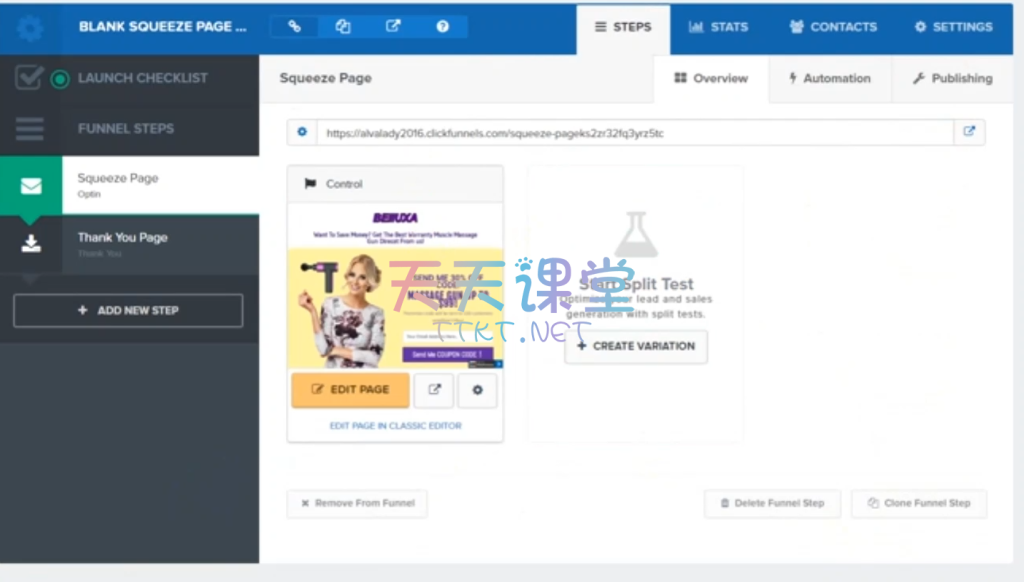
Task: Click the copy funnel icon in header
Action: [343, 27]
